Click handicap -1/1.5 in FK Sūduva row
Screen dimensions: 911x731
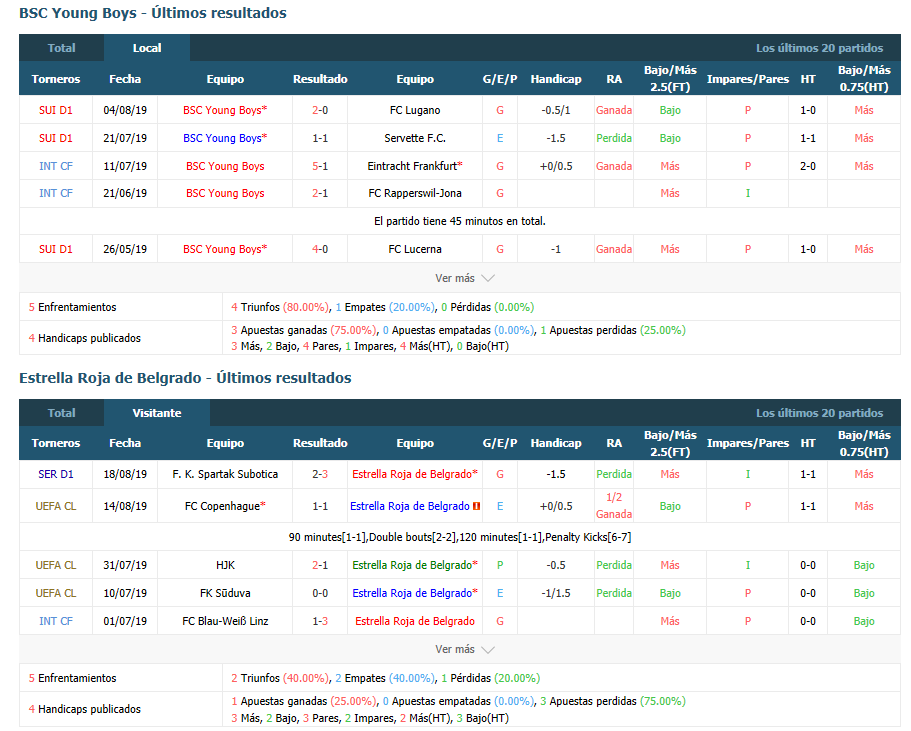pos(556,593)
